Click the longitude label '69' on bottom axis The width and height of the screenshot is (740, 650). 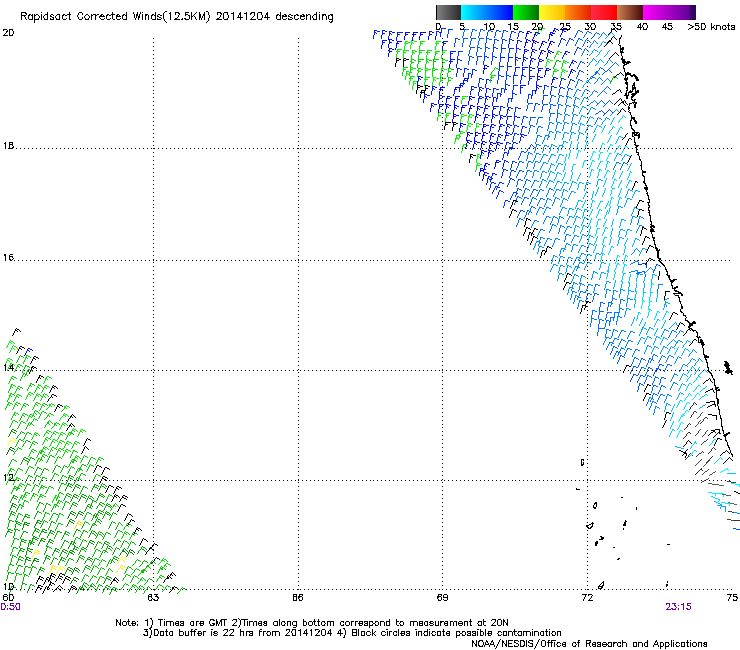click(x=442, y=598)
